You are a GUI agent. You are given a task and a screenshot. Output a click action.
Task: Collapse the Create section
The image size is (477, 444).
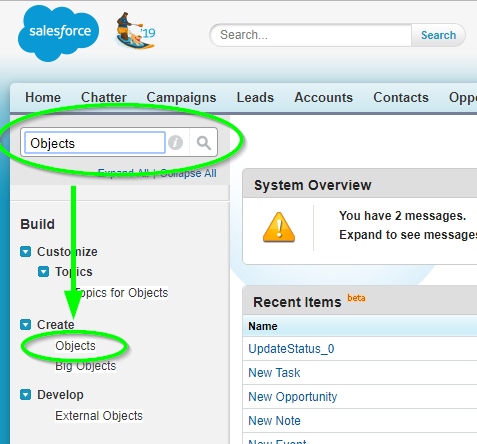coord(26,325)
